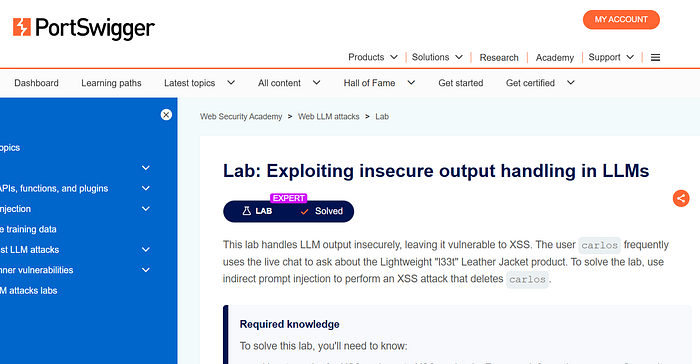Click the Lab breadcrumb
The image size is (700, 364).
click(382, 117)
